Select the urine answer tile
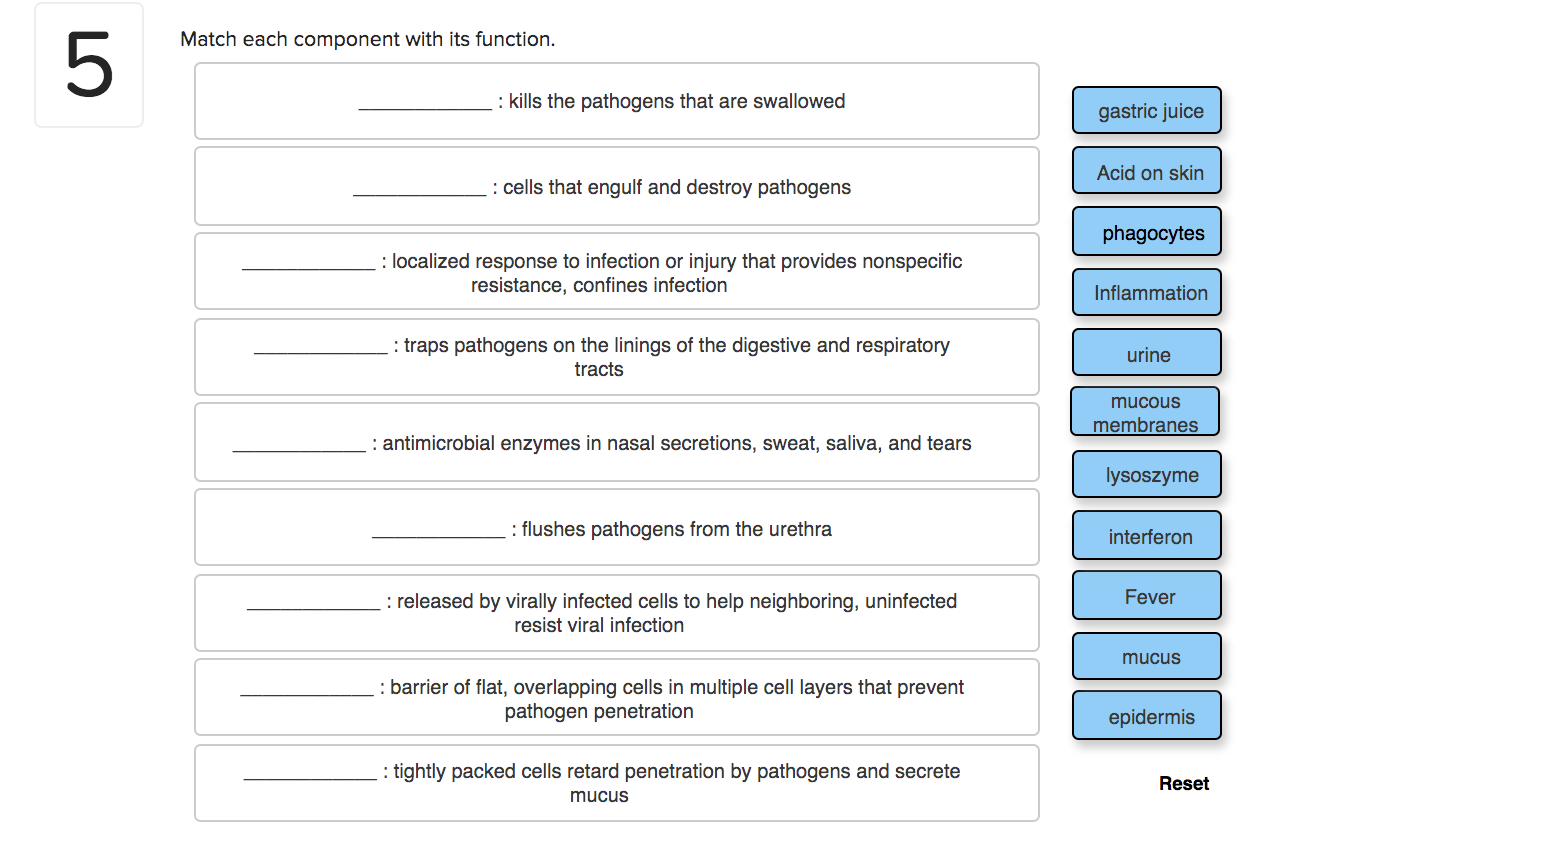 [x=1147, y=354]
